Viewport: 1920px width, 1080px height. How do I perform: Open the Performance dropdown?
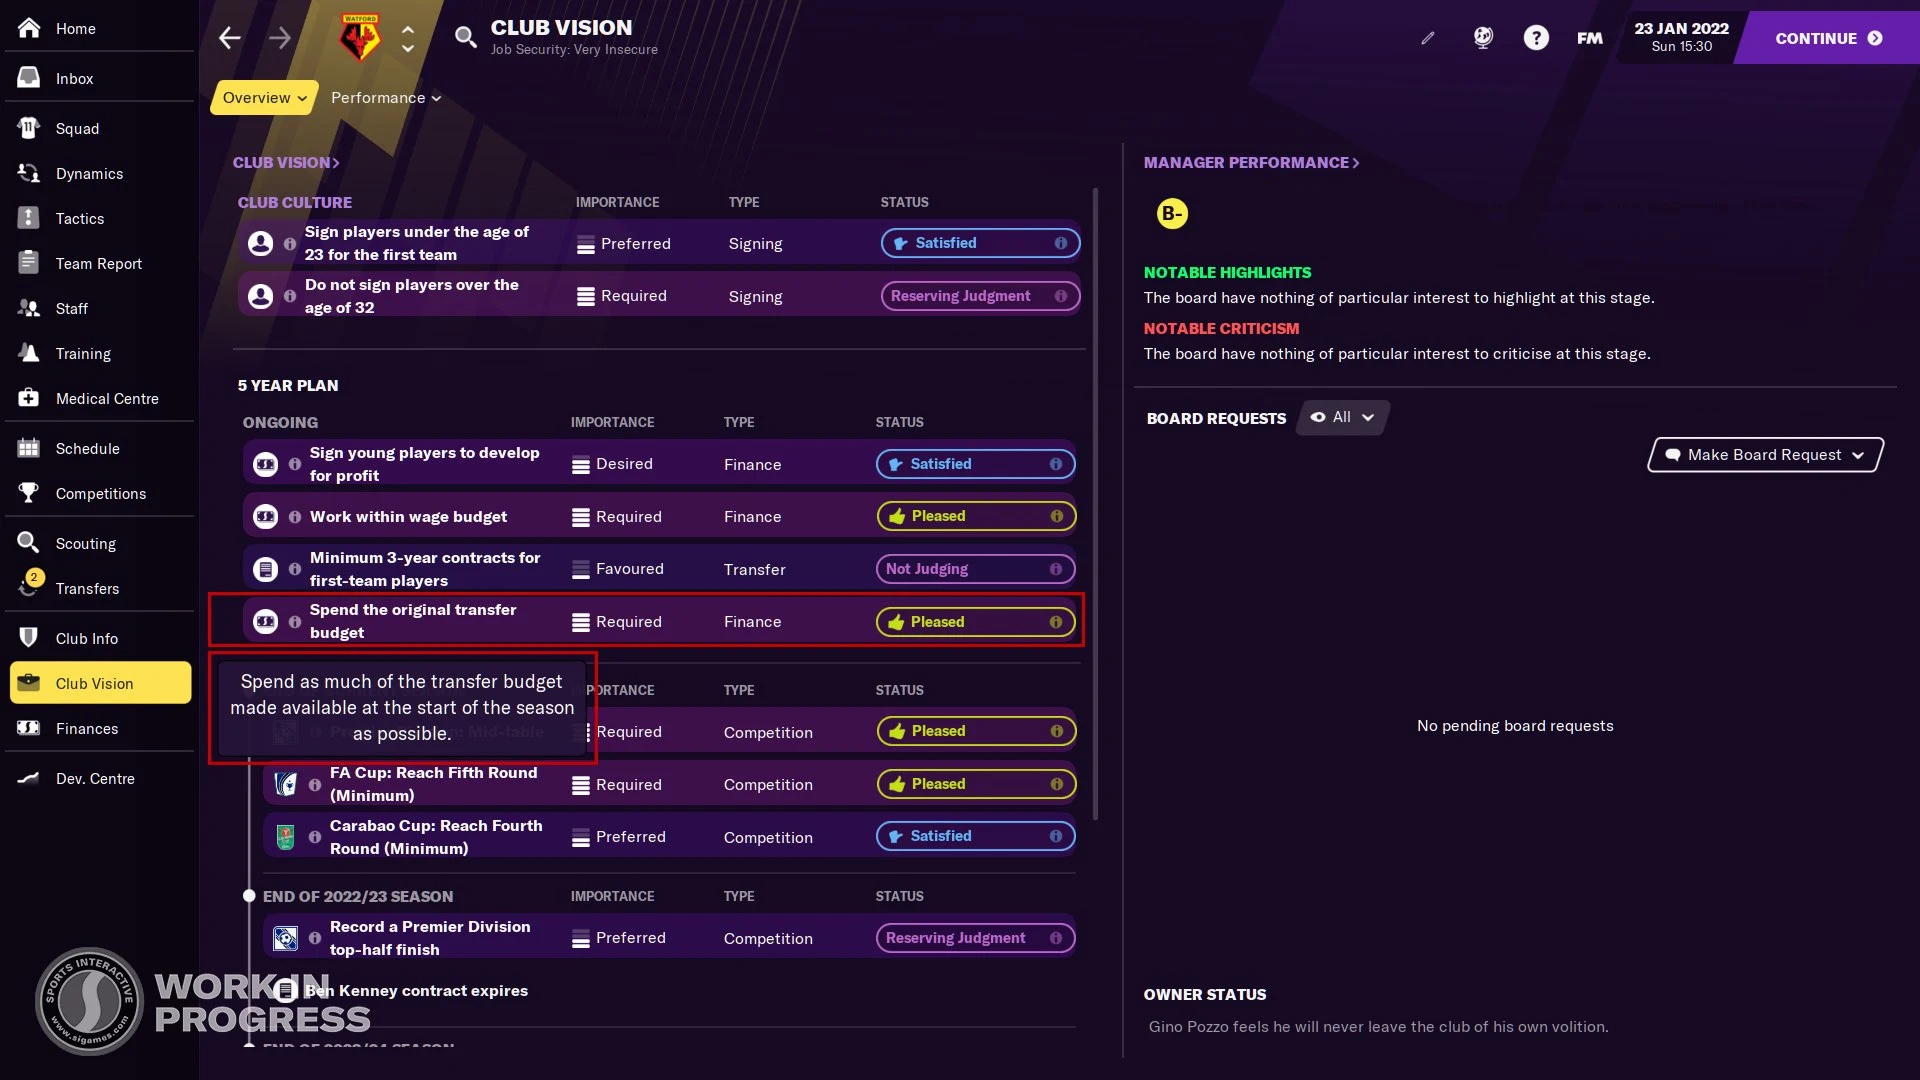tap(385, 97)
